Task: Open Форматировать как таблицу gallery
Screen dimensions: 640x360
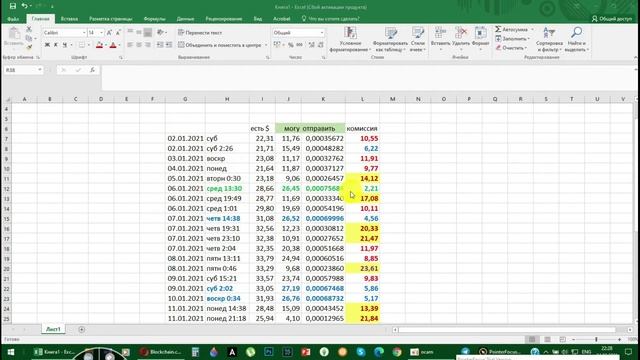Action: 390,39
